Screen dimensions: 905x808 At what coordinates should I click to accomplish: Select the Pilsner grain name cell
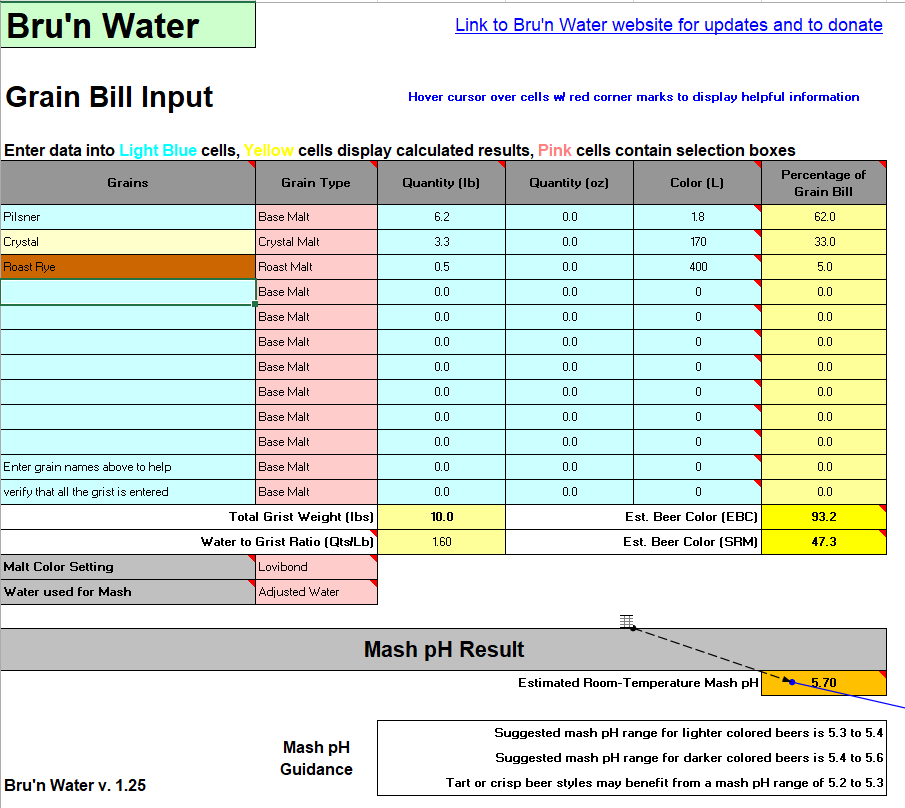pos(128,217)
